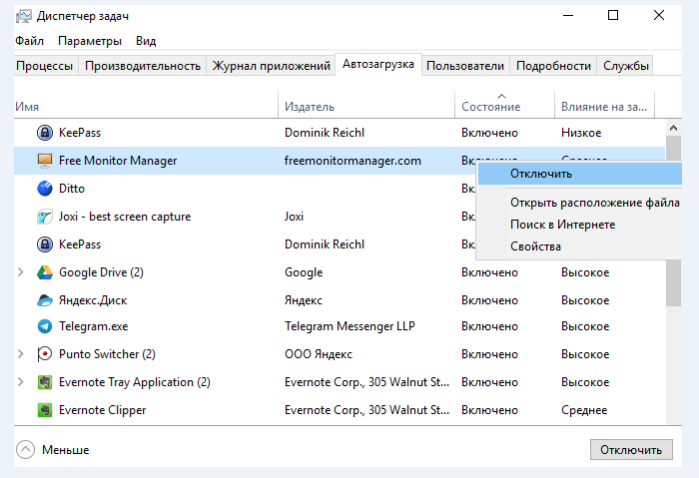The width and height of the screenshot is (699, 478).
Task: Choose Свойства in the context menu
Action: coord(580,246)
